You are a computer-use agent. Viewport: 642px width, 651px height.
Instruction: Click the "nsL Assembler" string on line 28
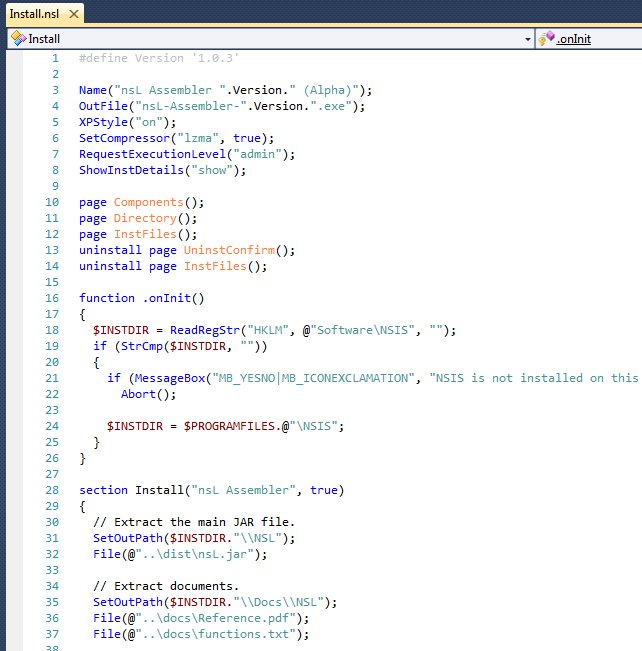point(243,490)
